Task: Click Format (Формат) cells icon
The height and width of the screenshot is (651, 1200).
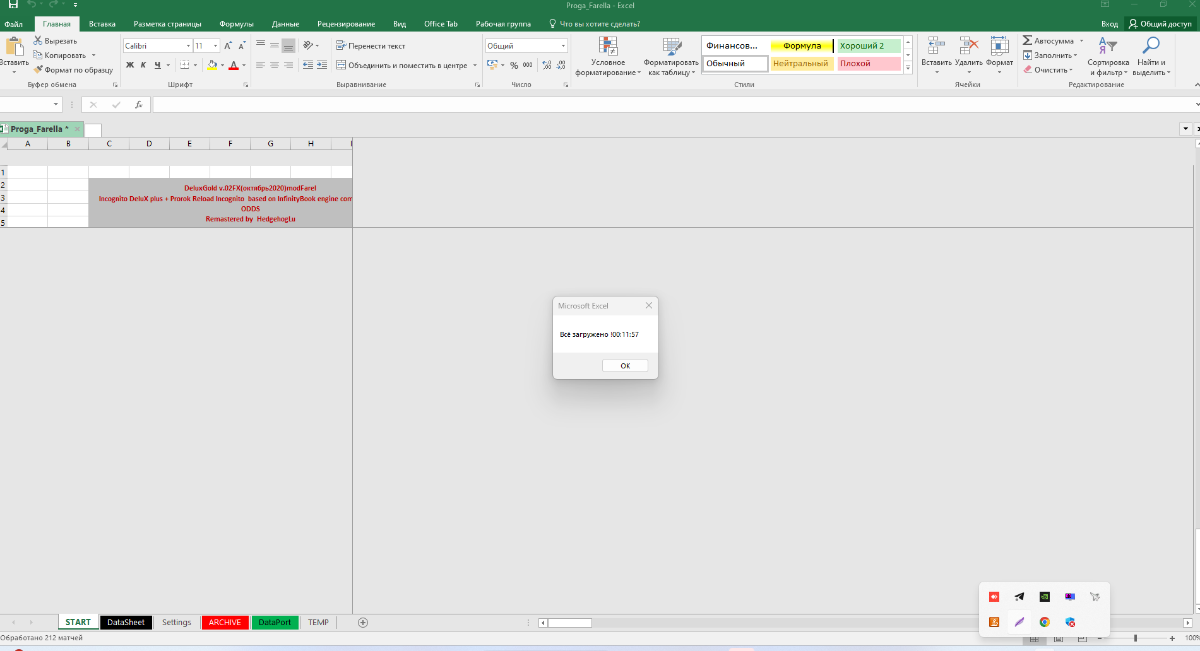Action: coord(999,53)
